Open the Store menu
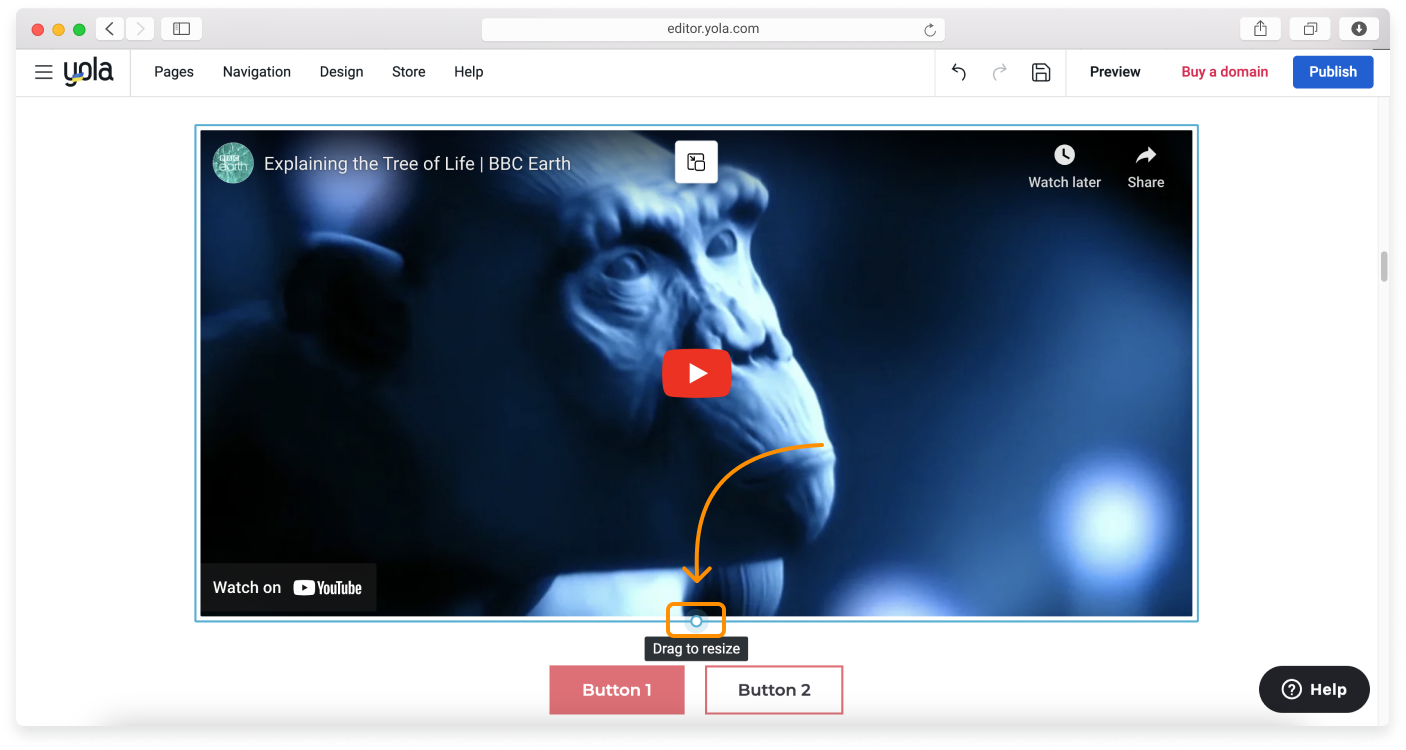The width and height of the screenshot is (1406, 750). click(x=408, y=72)
